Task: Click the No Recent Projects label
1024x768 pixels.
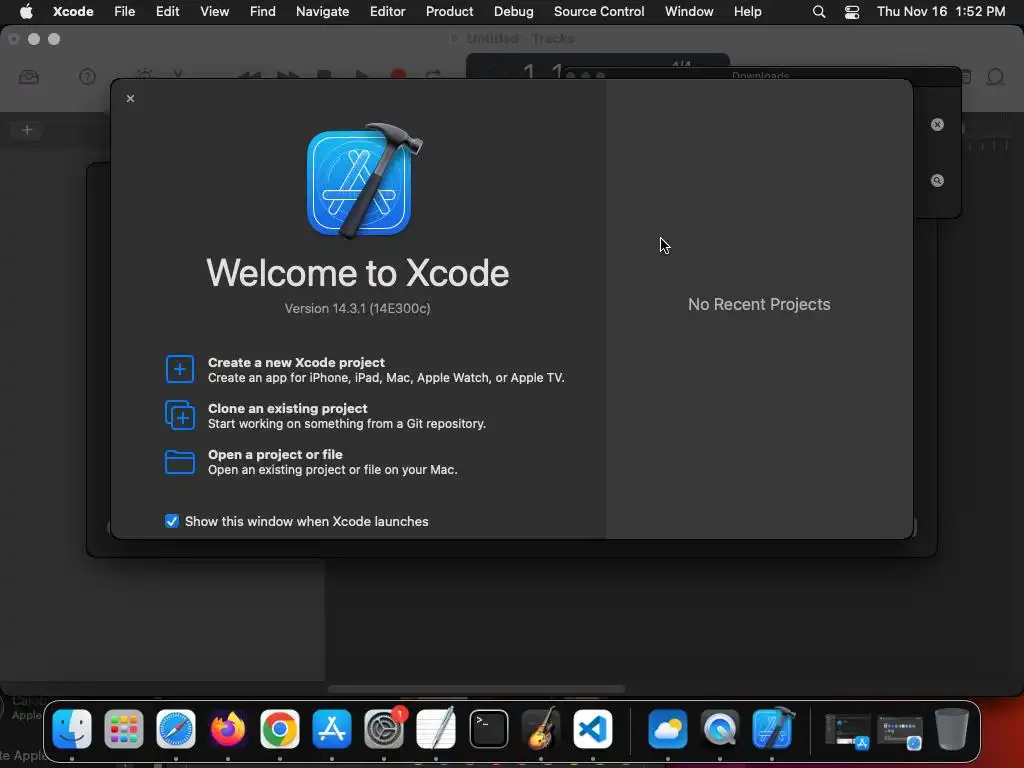Action: click(759, 304)
